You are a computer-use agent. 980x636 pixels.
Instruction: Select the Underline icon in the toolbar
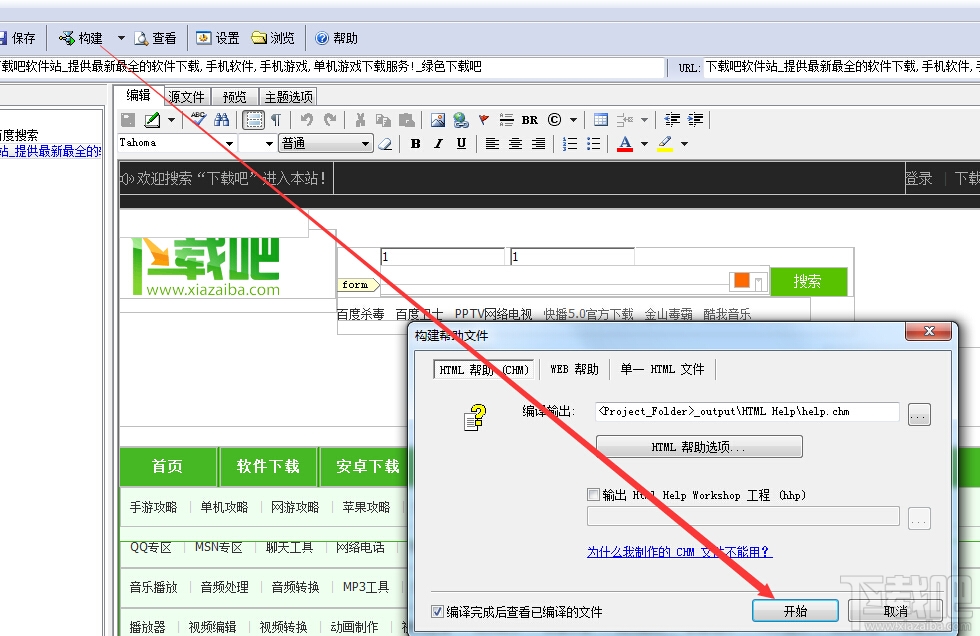(x=459, y=143)
